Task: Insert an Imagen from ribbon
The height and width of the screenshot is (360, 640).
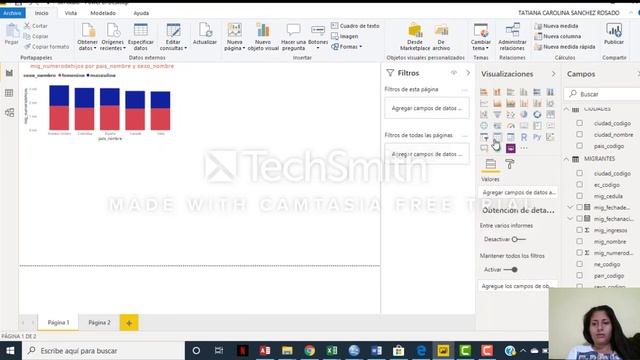Action: (344, 36)
